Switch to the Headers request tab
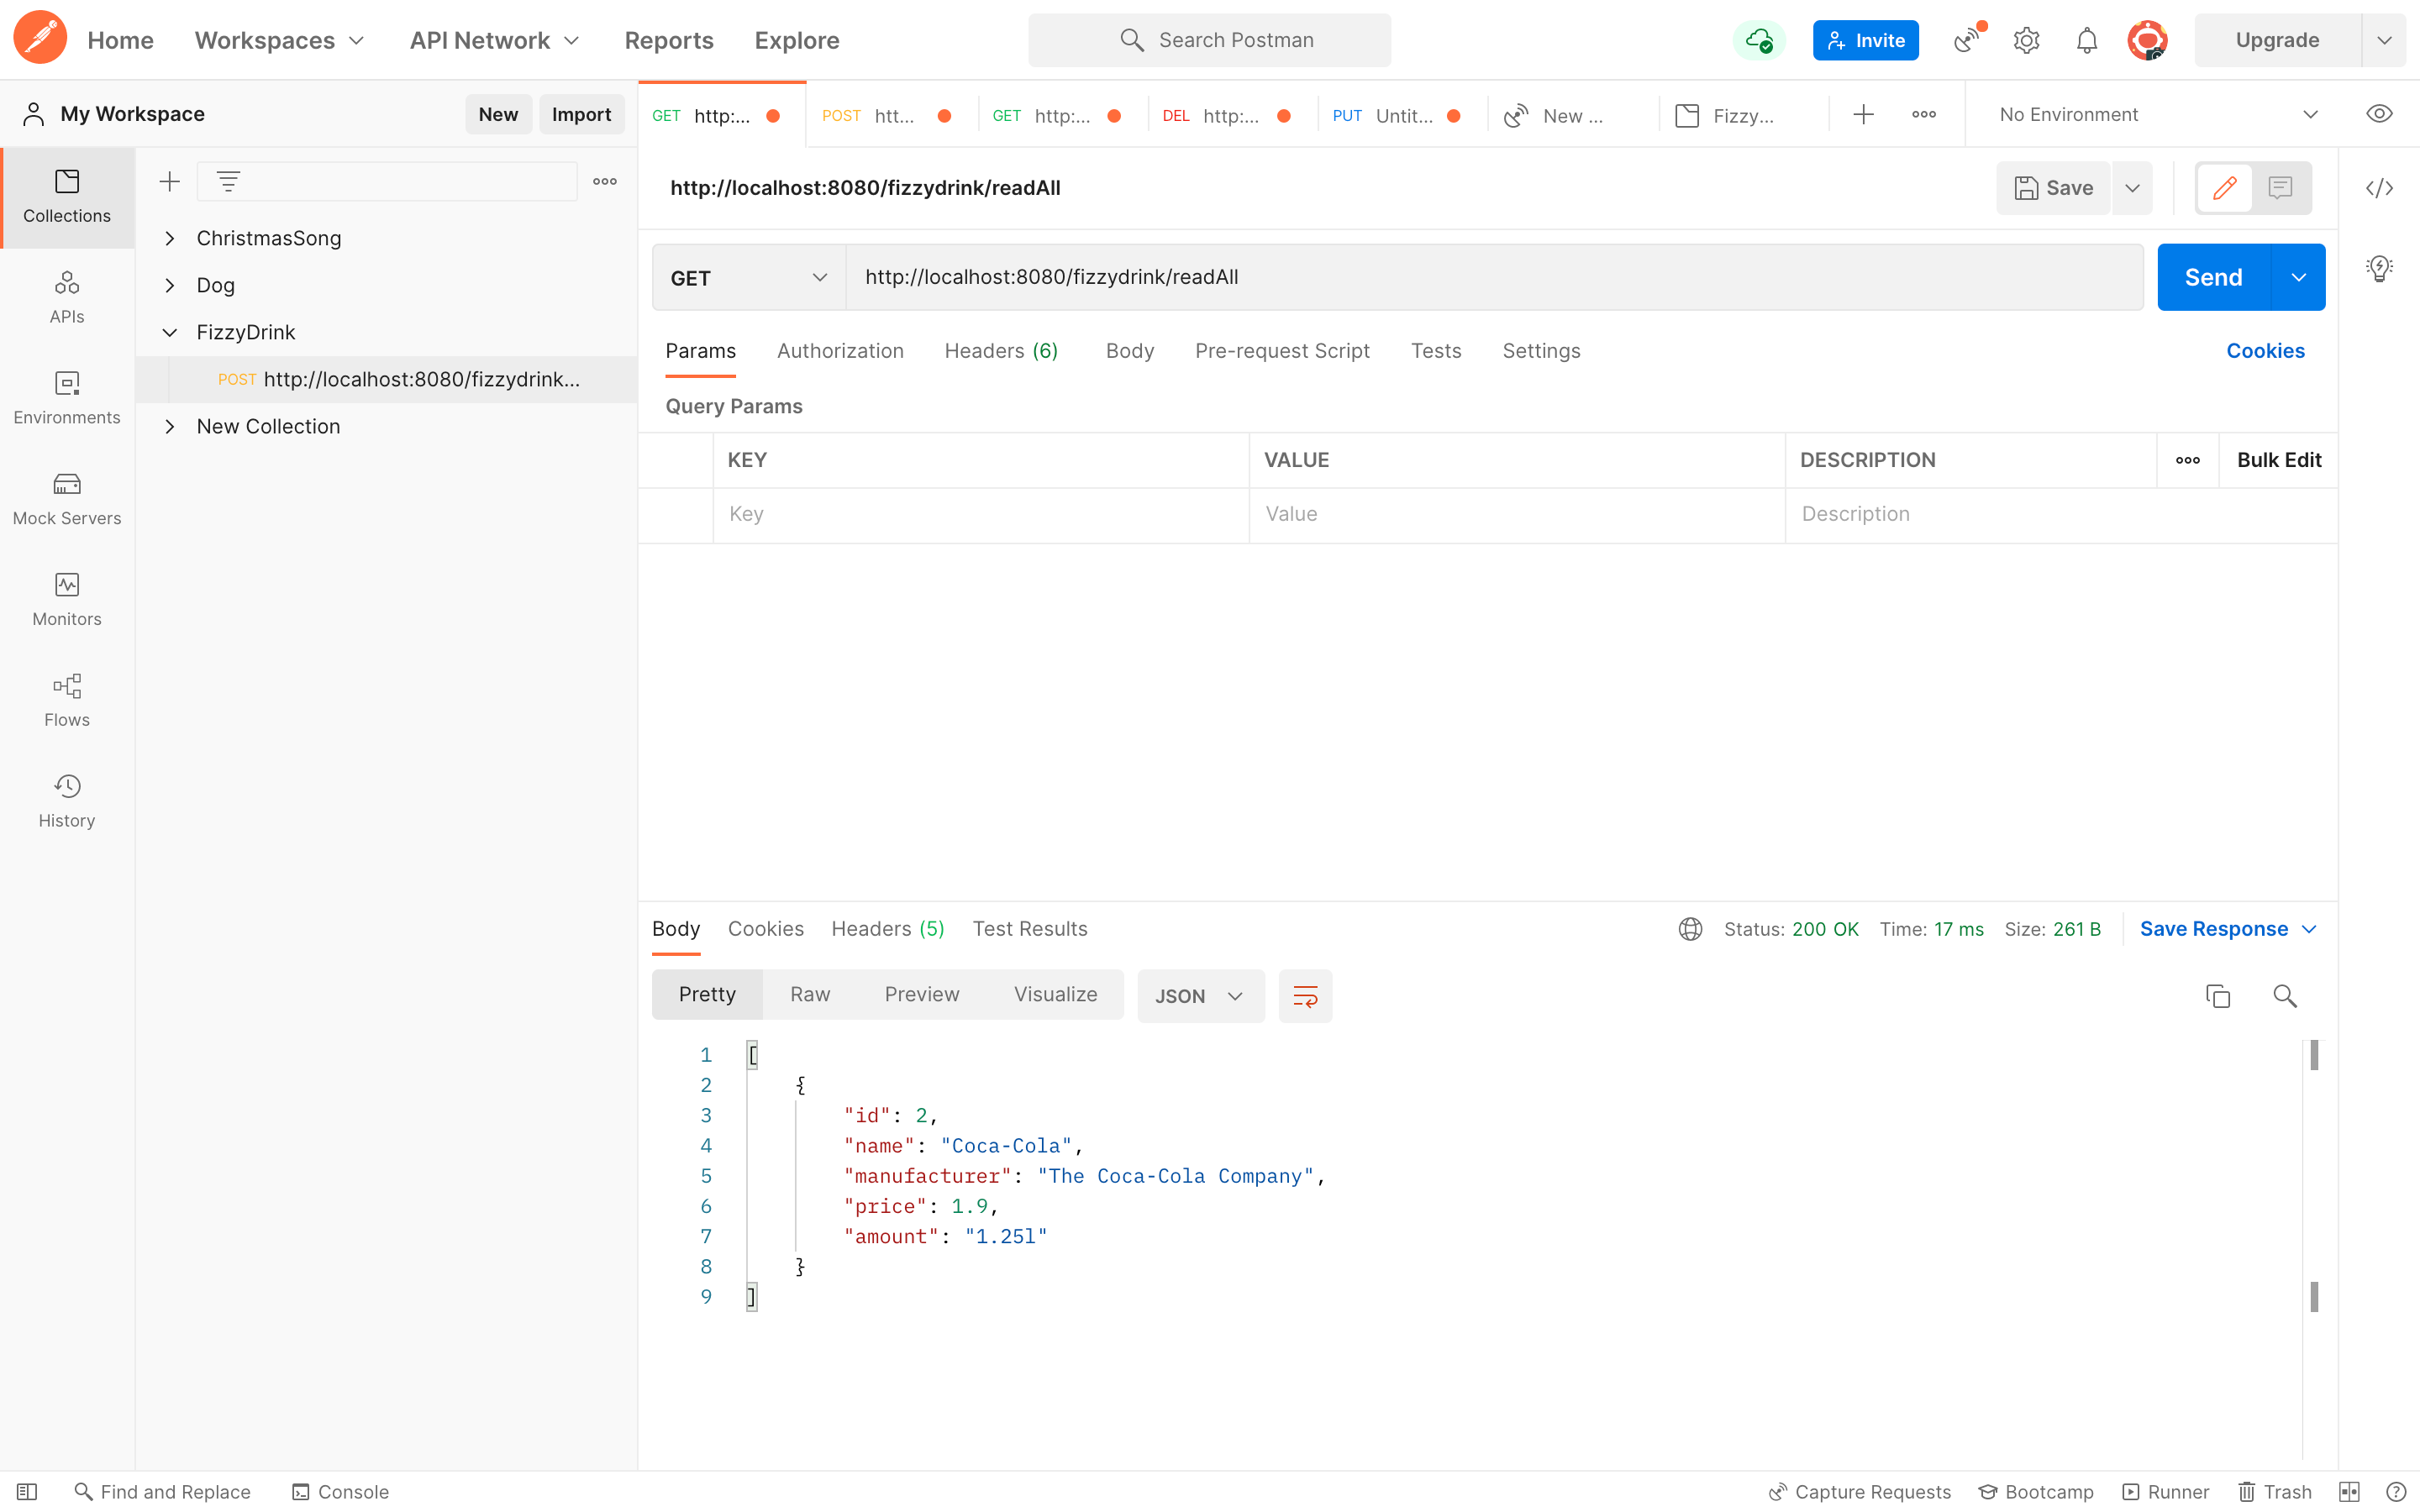The width and height of the screenshot is (2420, 1512). tap(1001, 350)
